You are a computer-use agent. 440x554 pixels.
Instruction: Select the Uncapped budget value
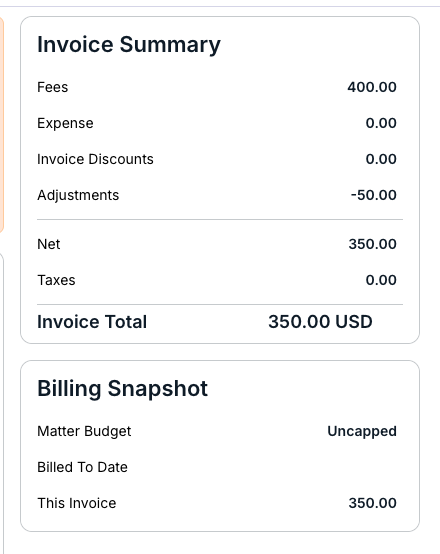point(362,431)
